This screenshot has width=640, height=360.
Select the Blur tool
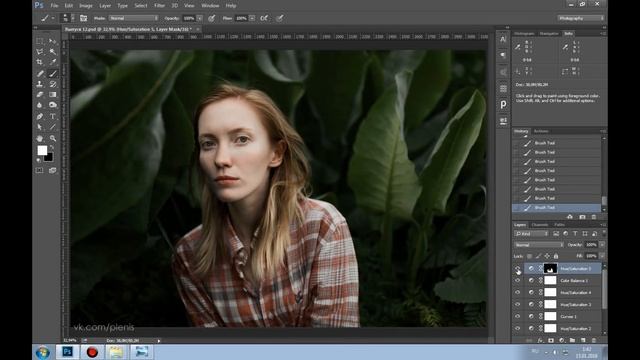click(x=40, y=105)
